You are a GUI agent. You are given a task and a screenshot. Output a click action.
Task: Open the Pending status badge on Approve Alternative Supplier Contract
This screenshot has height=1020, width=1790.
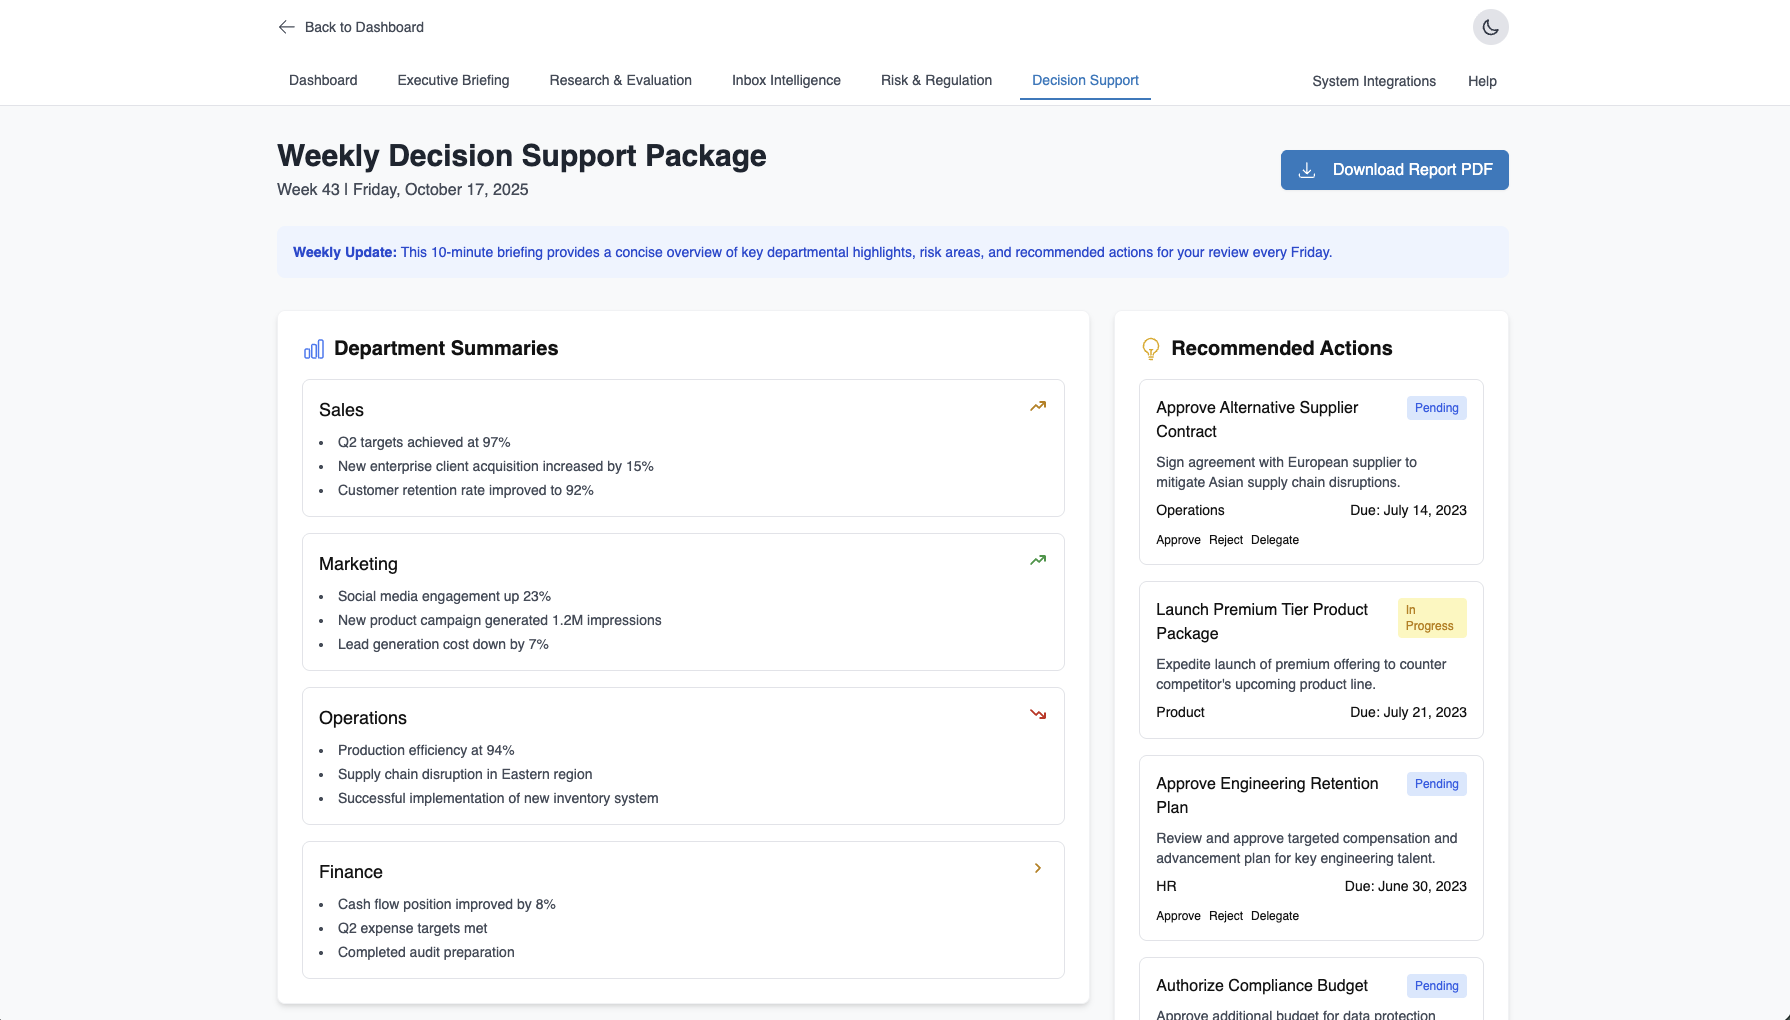[x=1436, y=407]
